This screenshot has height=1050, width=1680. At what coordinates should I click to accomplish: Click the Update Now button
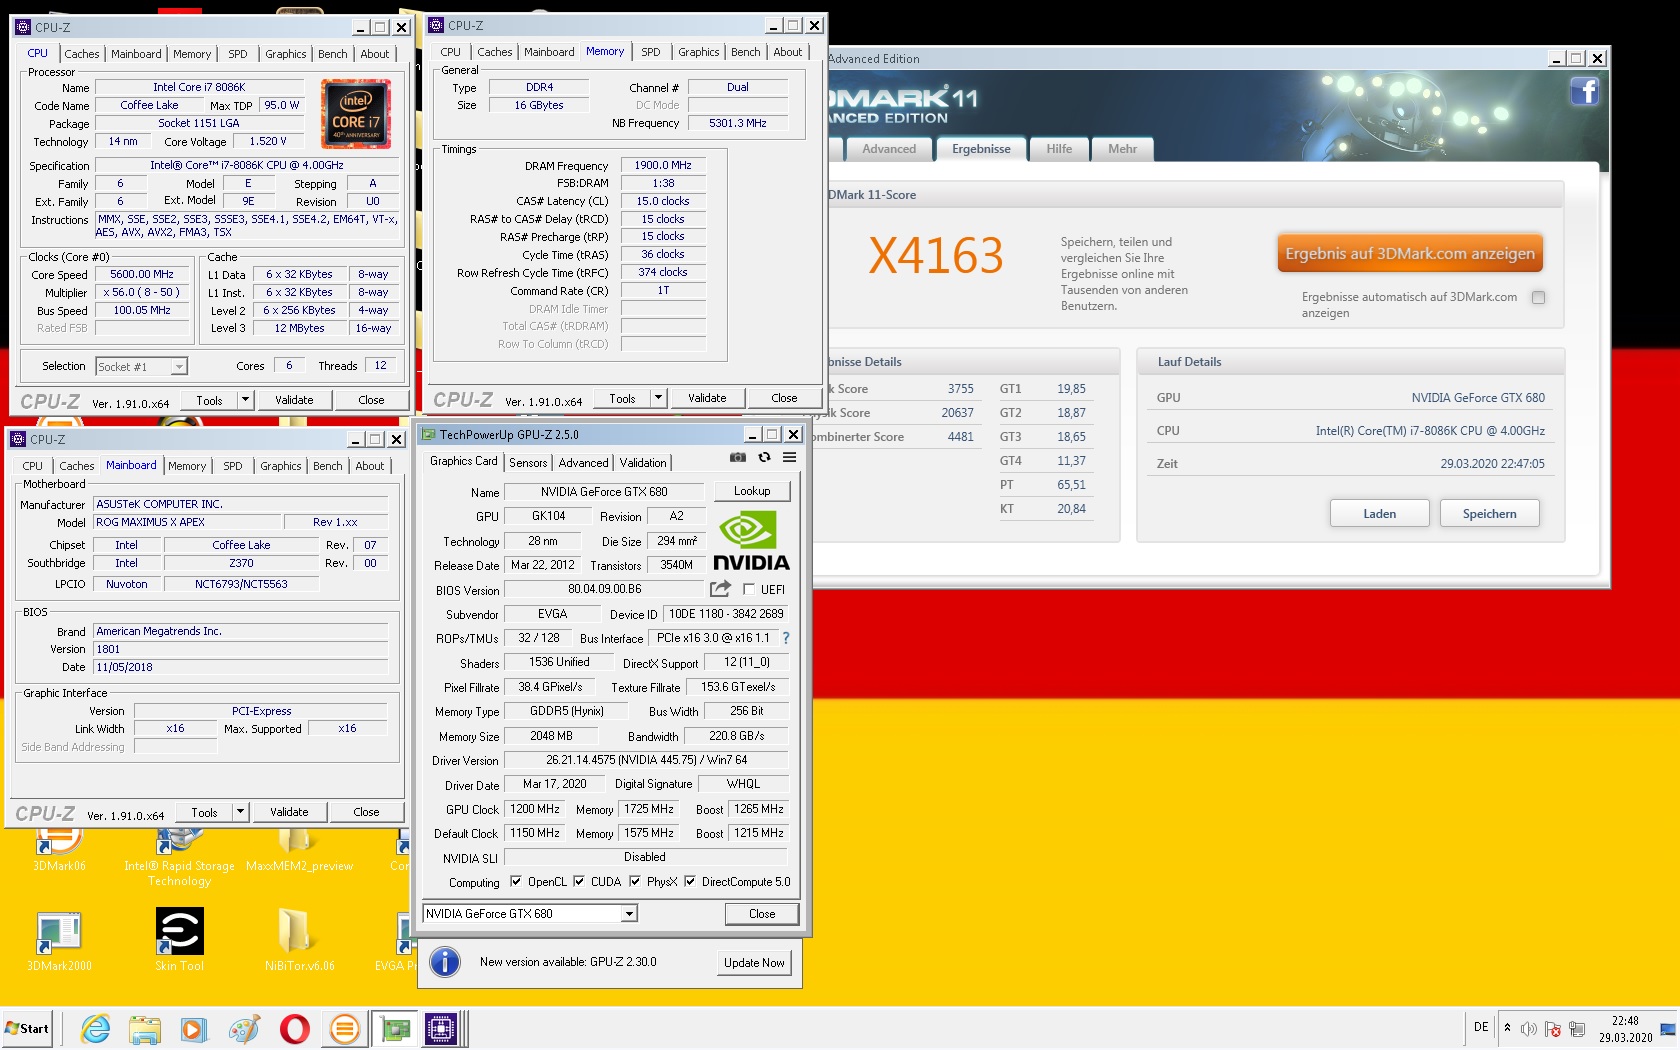[x=754, y=963]
